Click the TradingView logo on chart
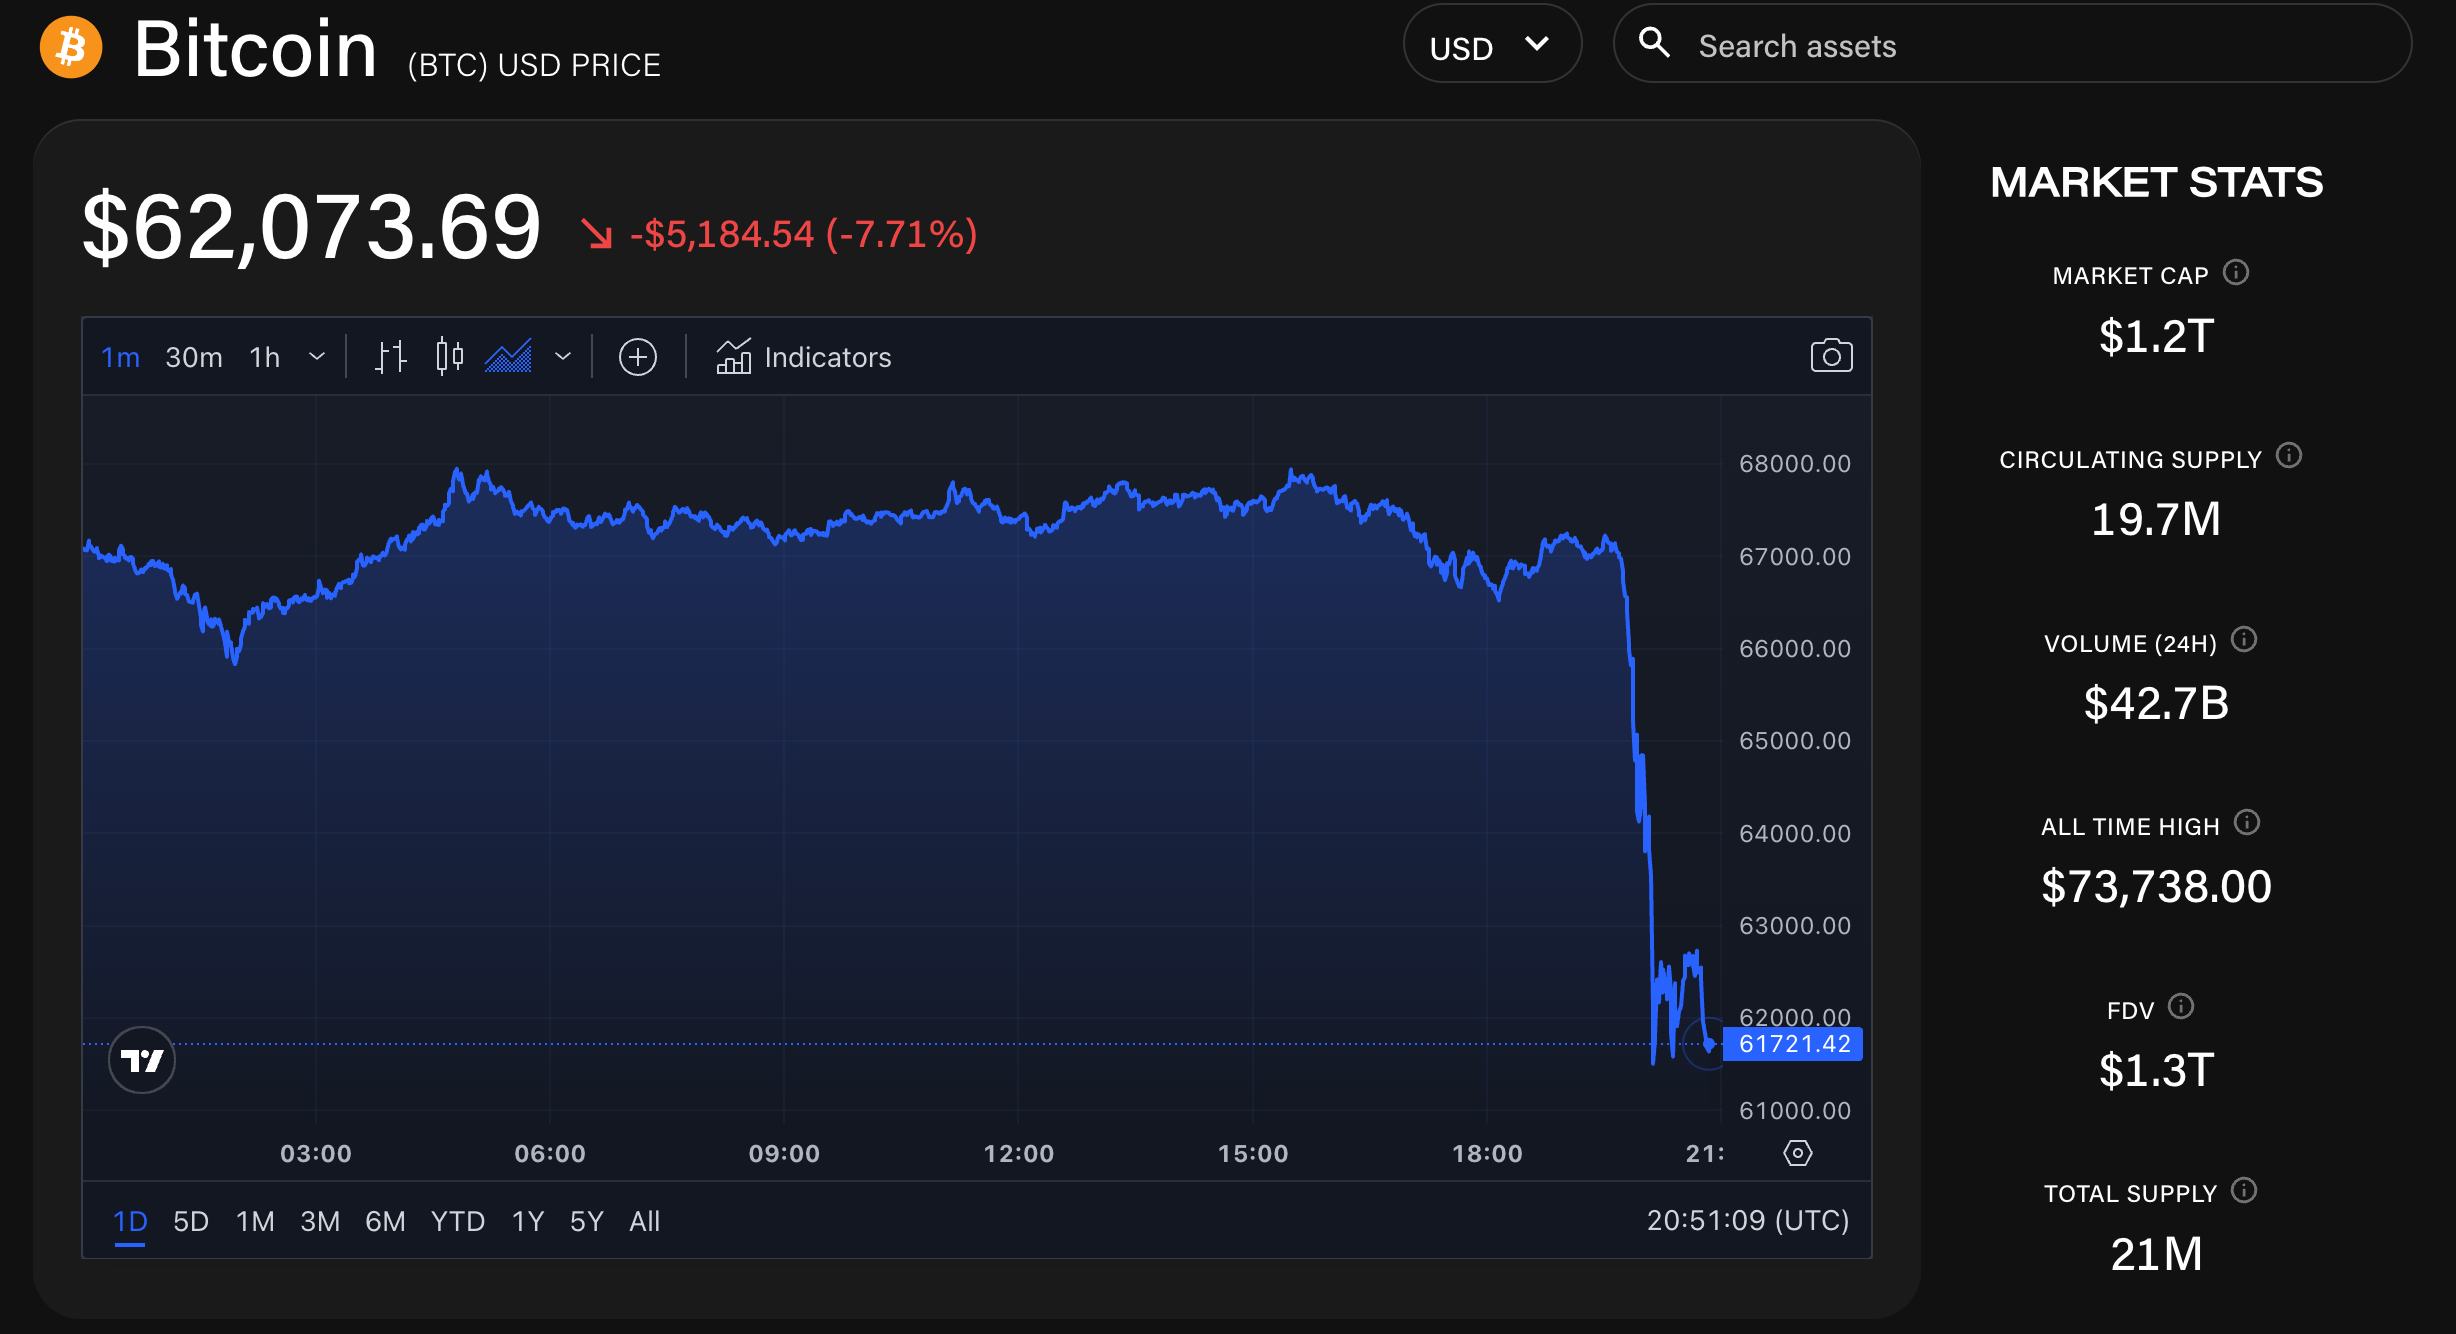This screenshot has height=1334, width=2456. (142, 1060)
